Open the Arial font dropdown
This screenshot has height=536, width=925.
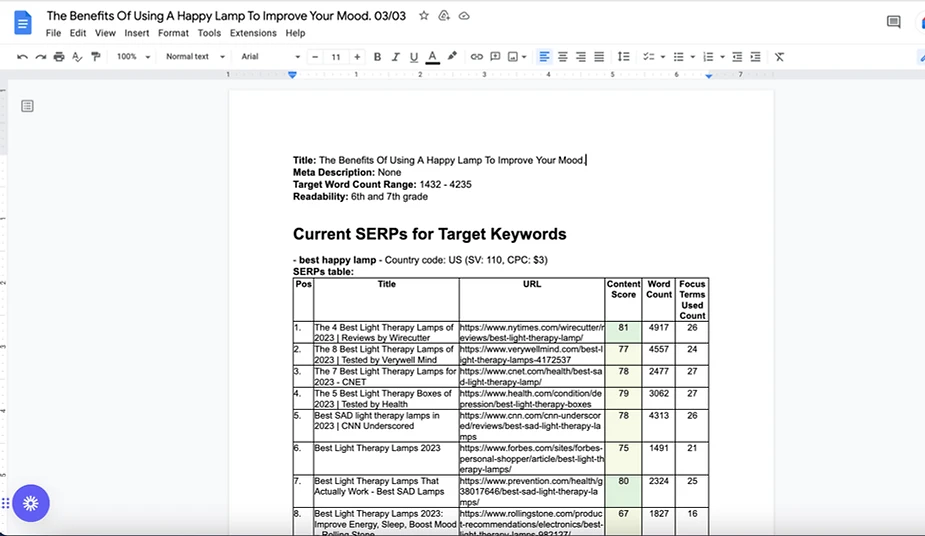(x=271, y=57)
